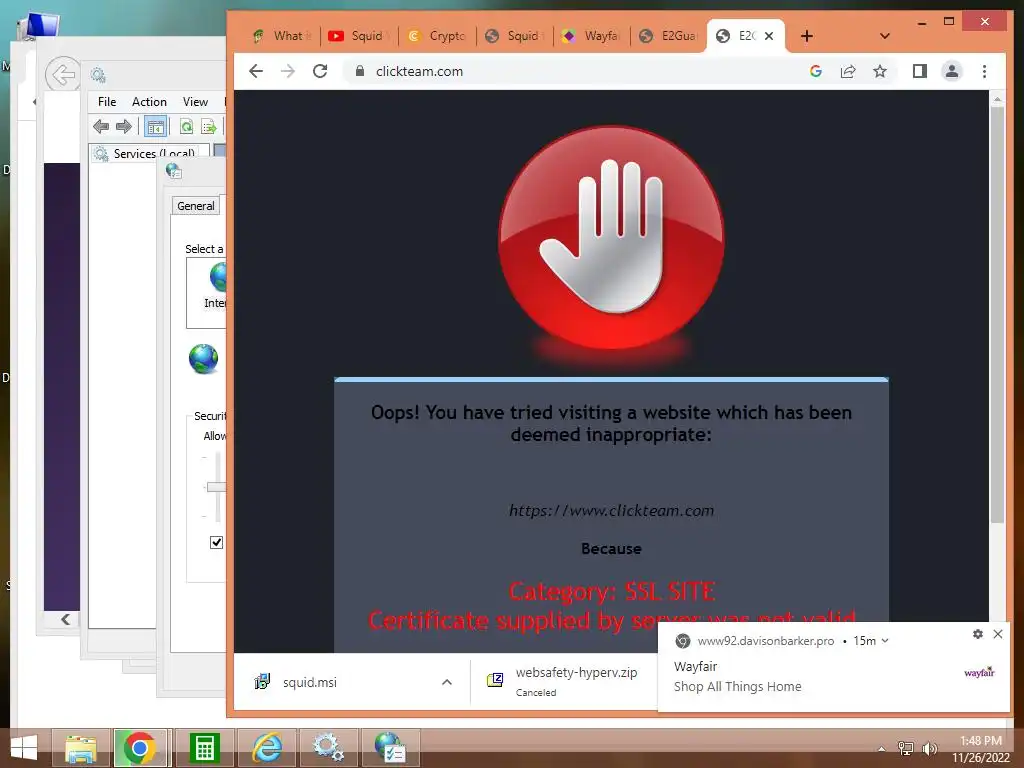Viewport: 1024px width, 768px height.
Task: Open Chrome three-dot menu
Action: point(984,71)
